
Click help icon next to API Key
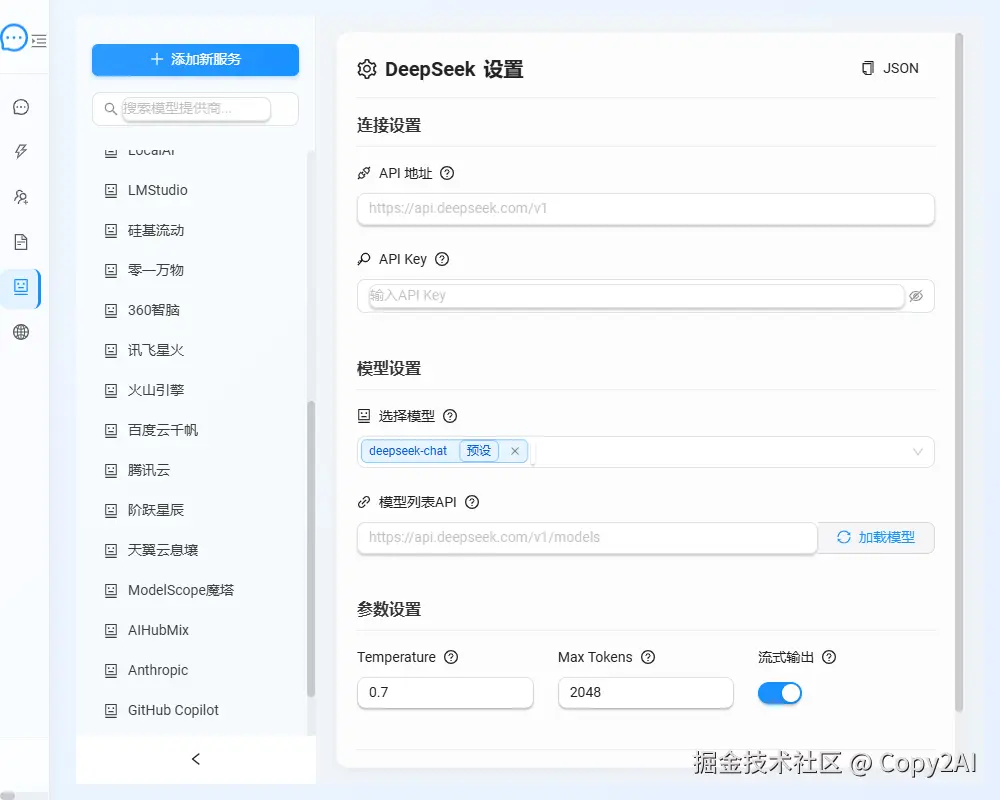click(x=442, y=259)
